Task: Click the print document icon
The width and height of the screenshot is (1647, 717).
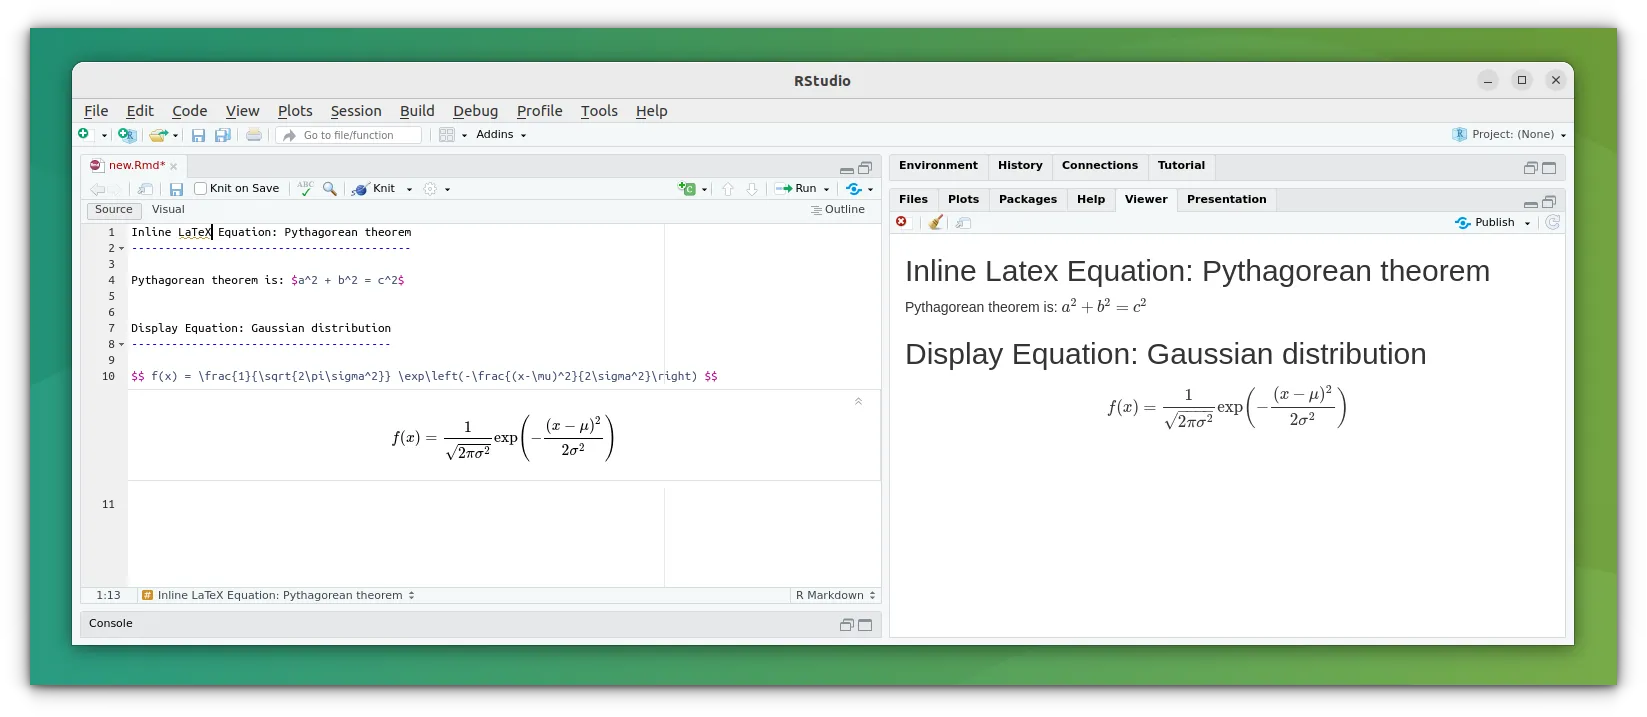Action: coord(254,135)
